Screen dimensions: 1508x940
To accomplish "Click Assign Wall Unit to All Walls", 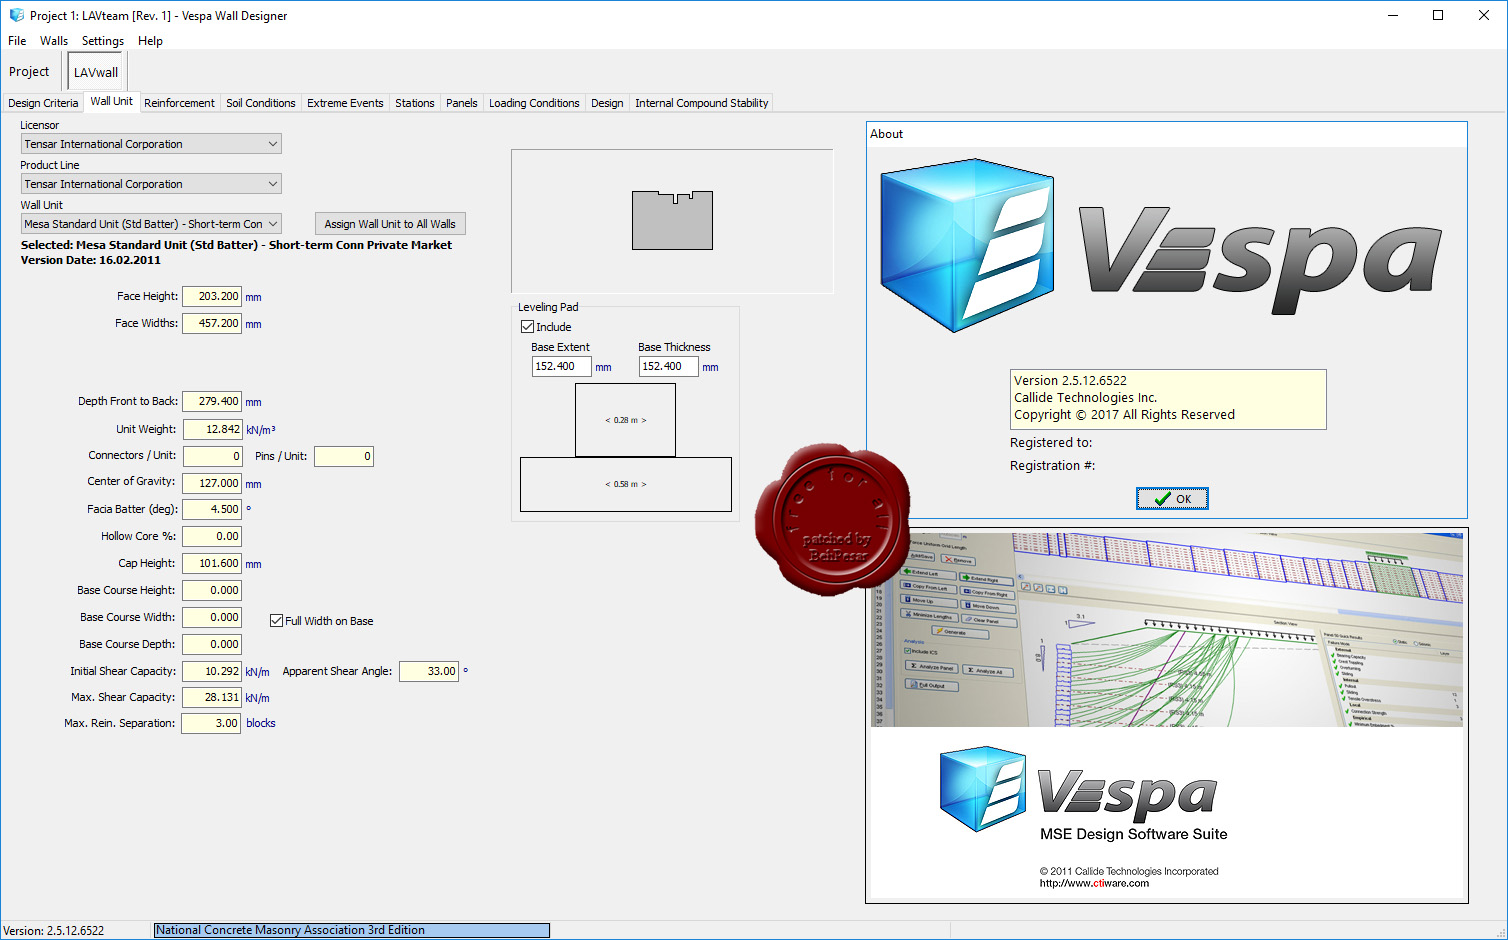I will click(390, 224).
